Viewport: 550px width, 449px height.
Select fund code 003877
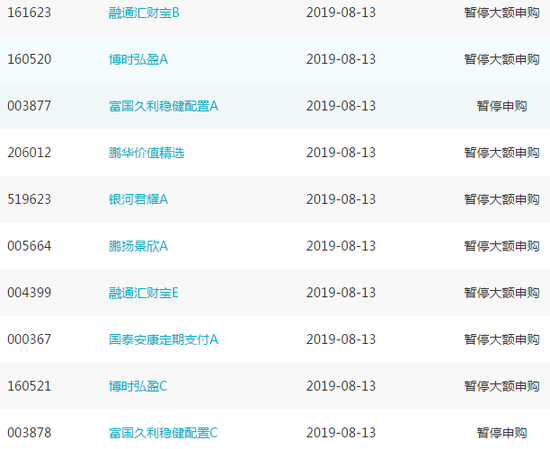coord(29,106)
